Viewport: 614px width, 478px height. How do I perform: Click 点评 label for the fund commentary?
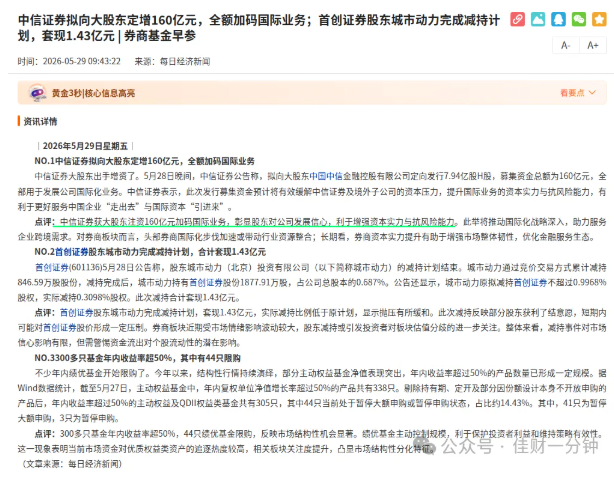tap(45, 434)
